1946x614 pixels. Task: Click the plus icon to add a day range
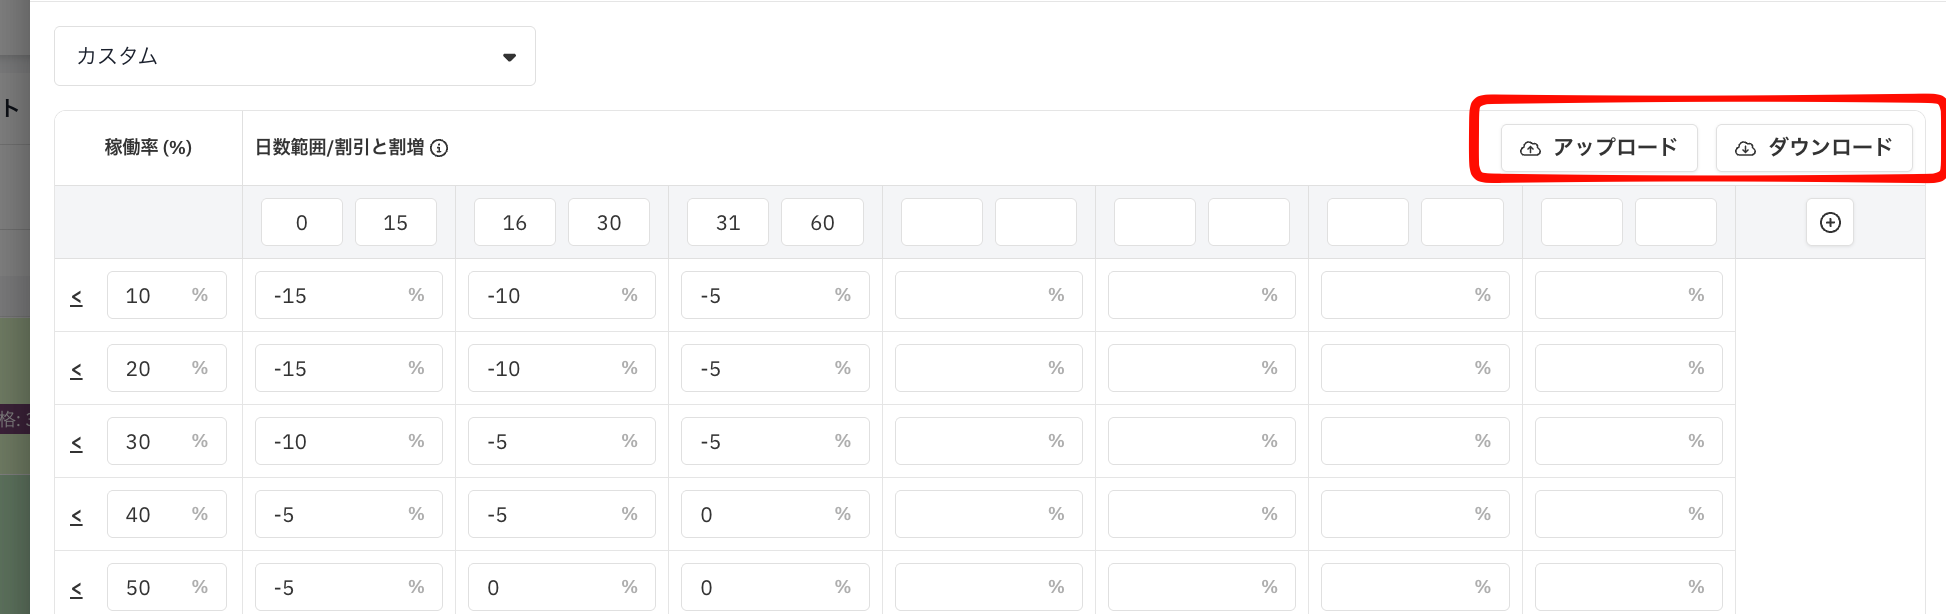click(1830, 222)
